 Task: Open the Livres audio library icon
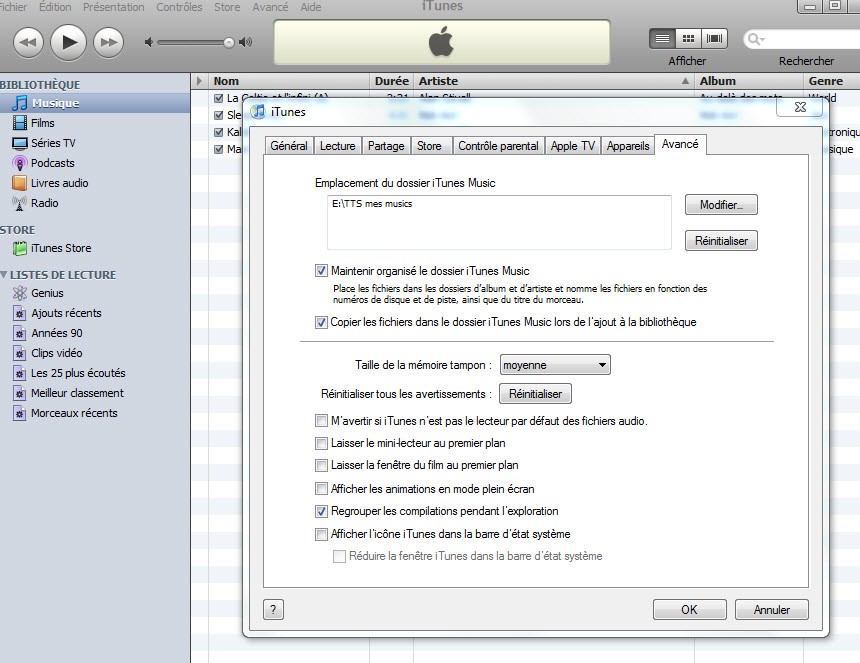coord(20,183)
